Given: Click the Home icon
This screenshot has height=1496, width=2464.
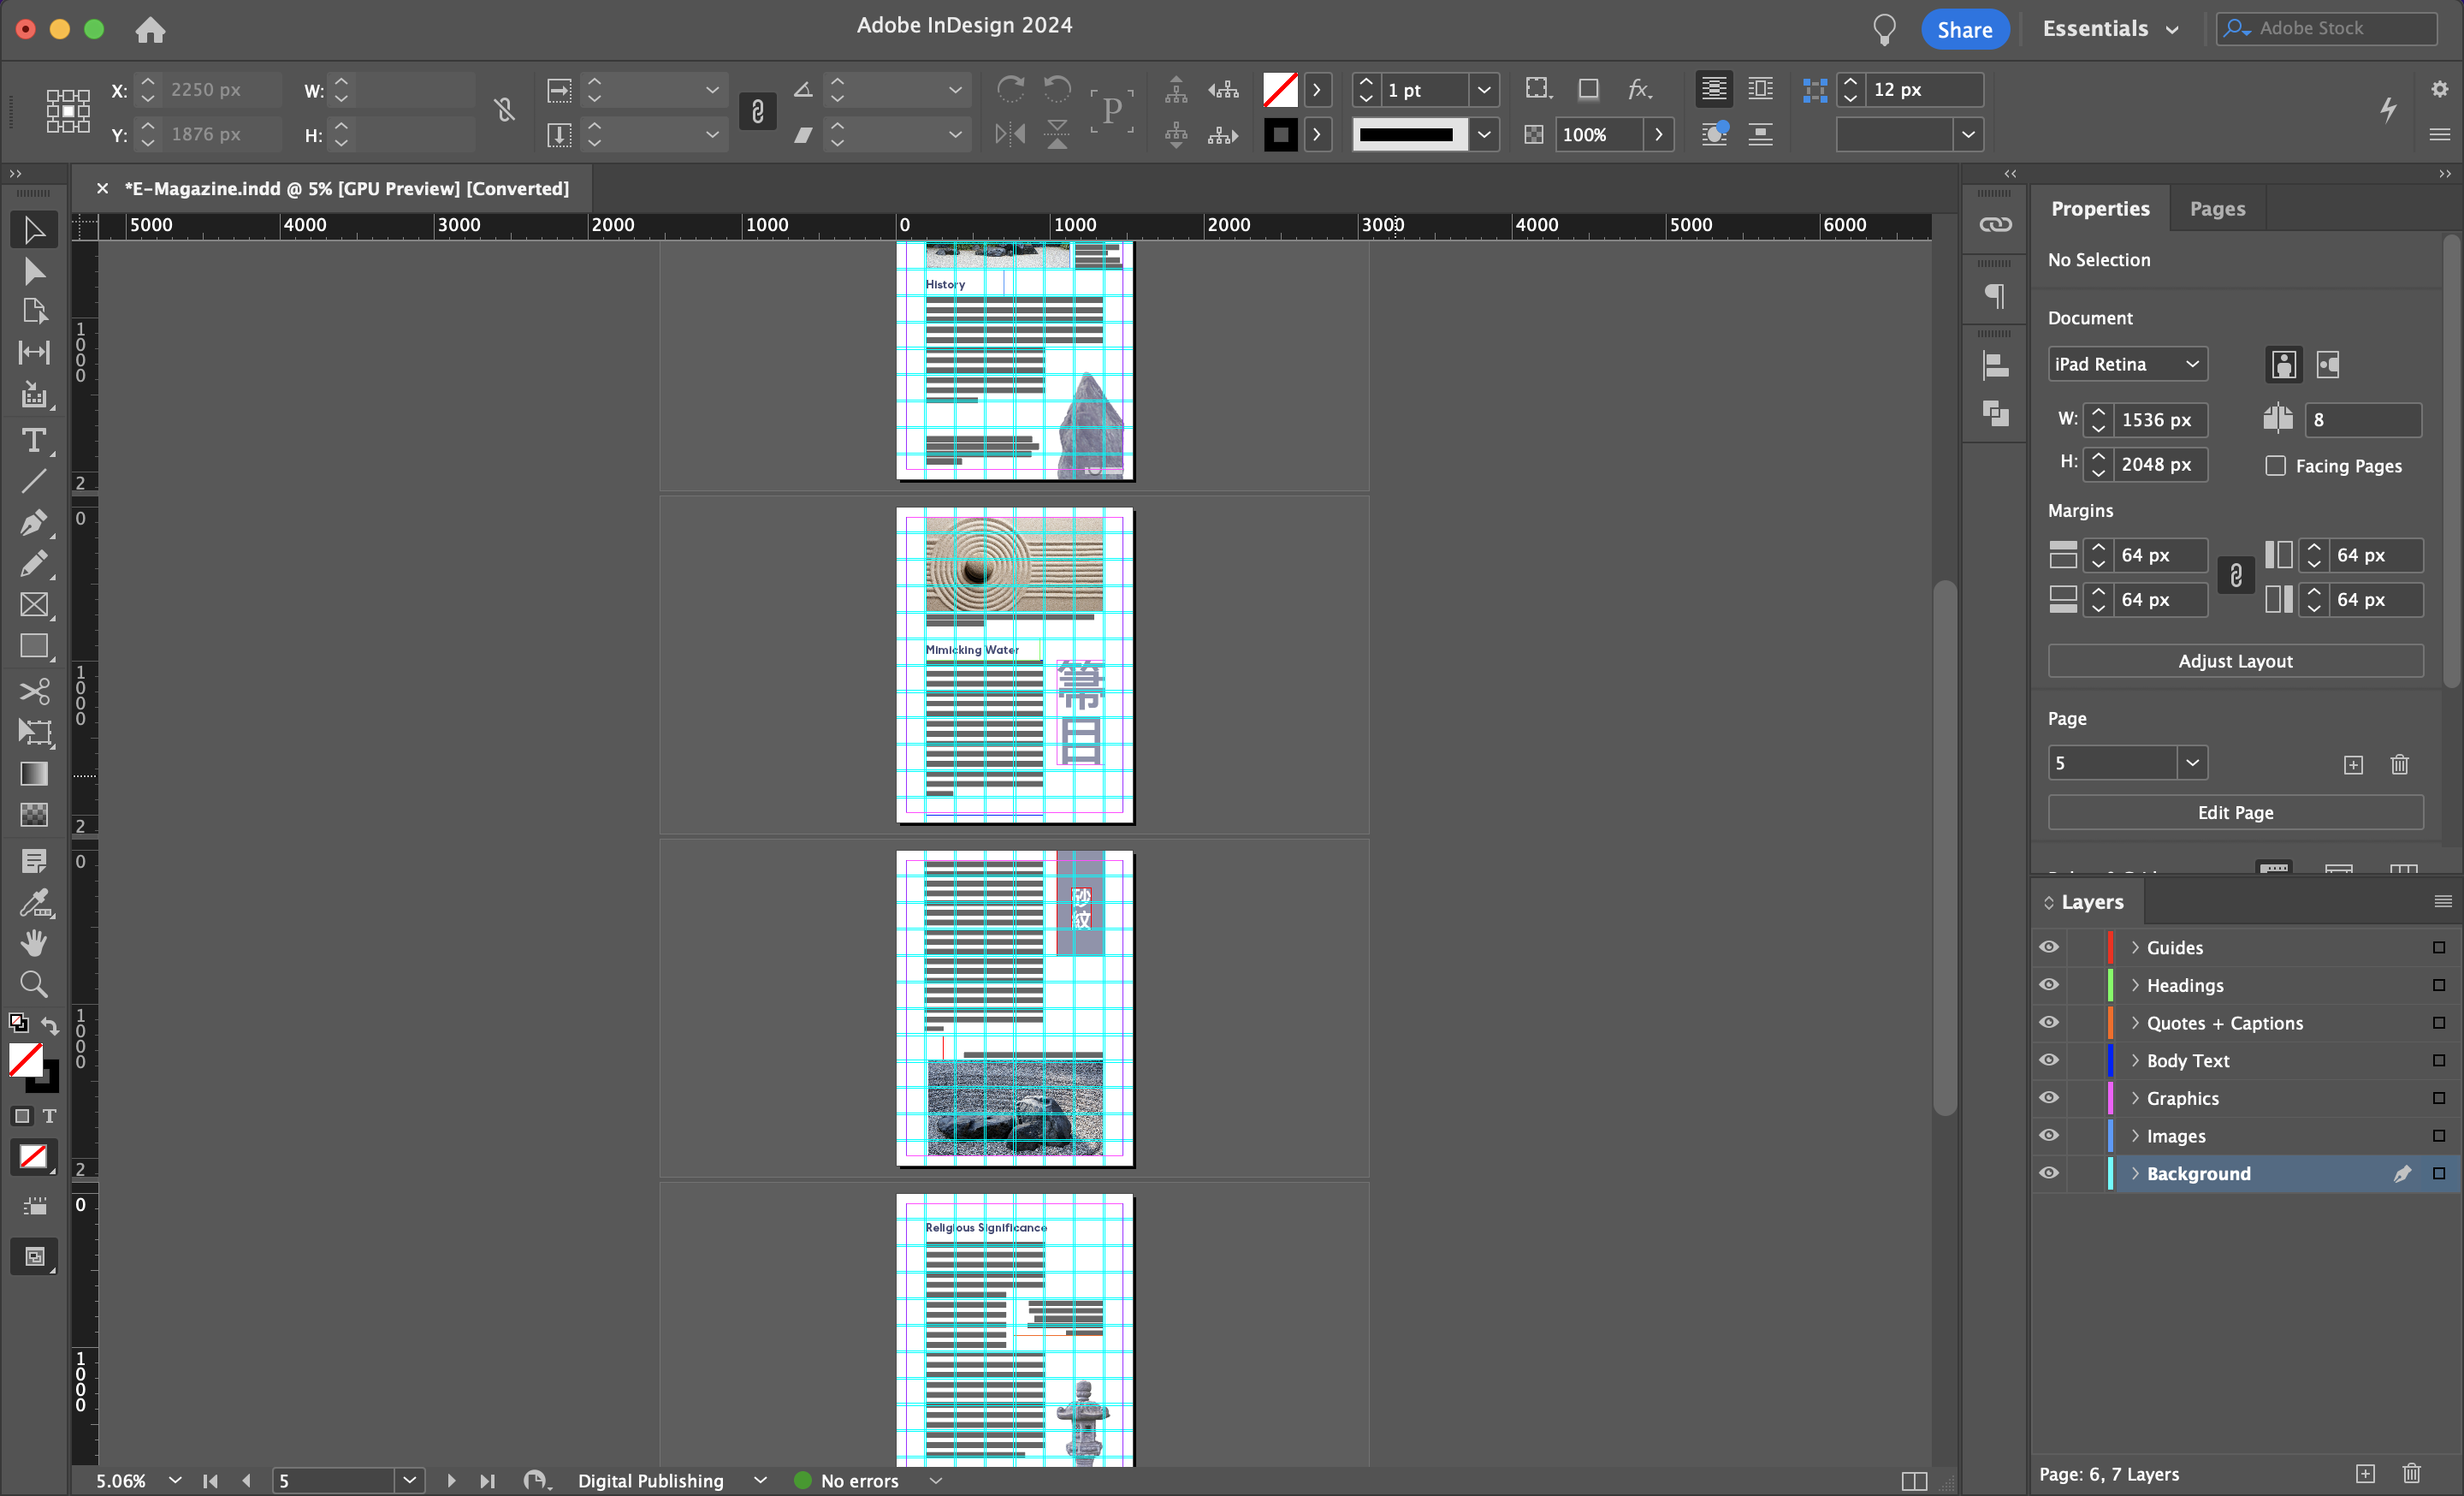Looking at the screenshot, I should click(x=150, y=30).
